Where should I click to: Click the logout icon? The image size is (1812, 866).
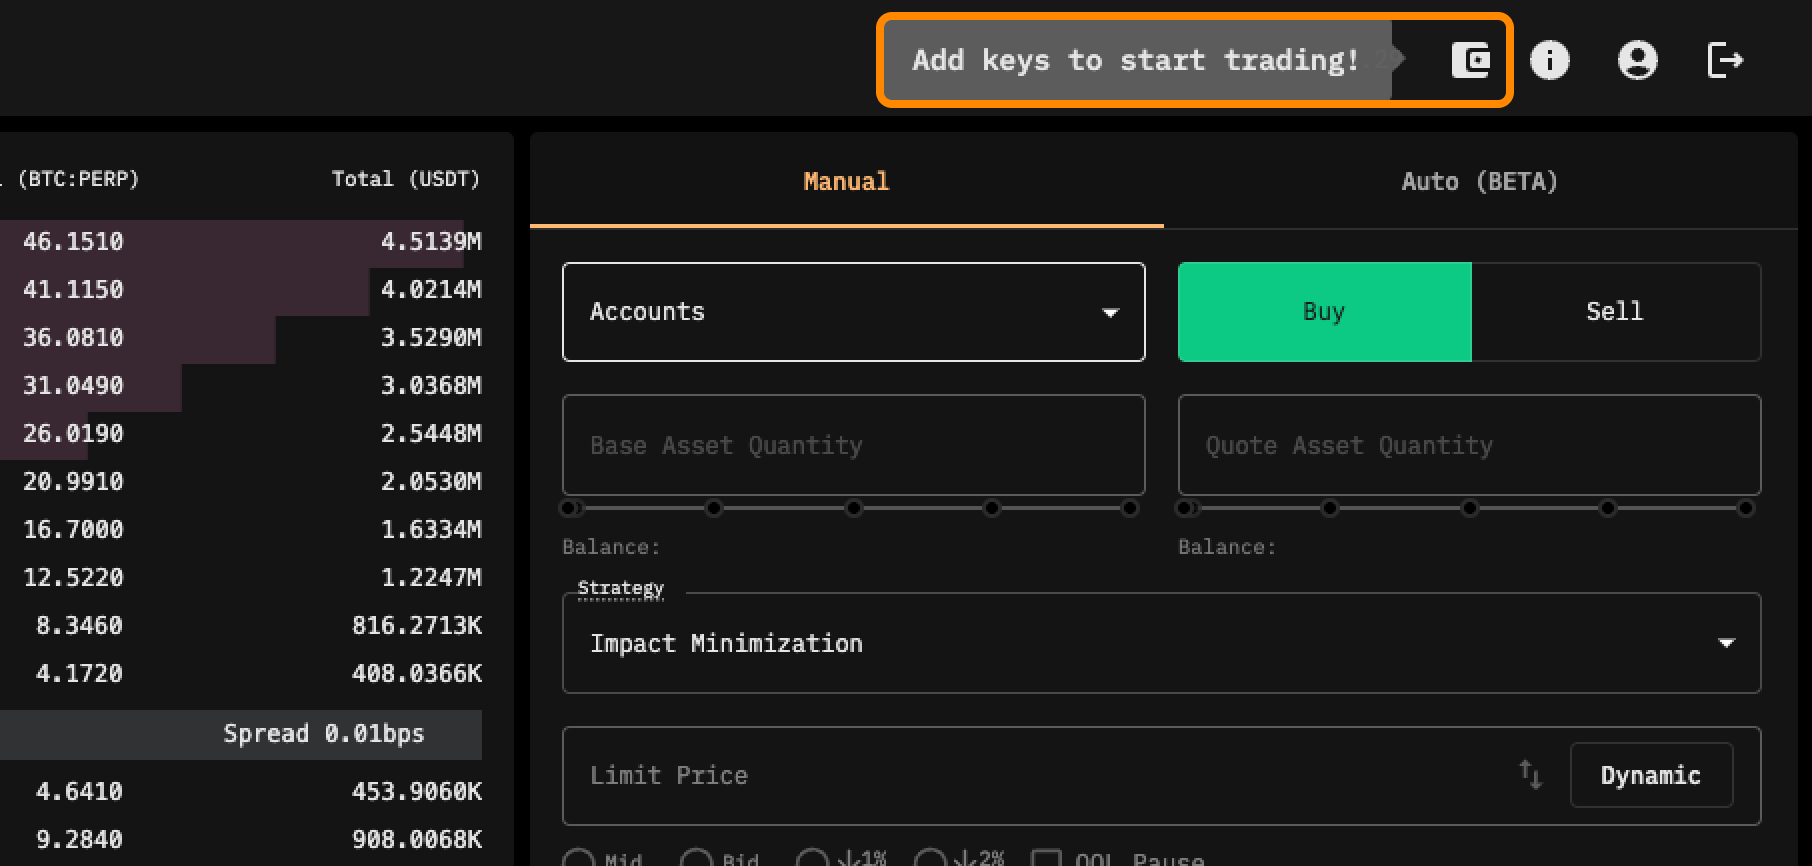[x=1725, y=60]
